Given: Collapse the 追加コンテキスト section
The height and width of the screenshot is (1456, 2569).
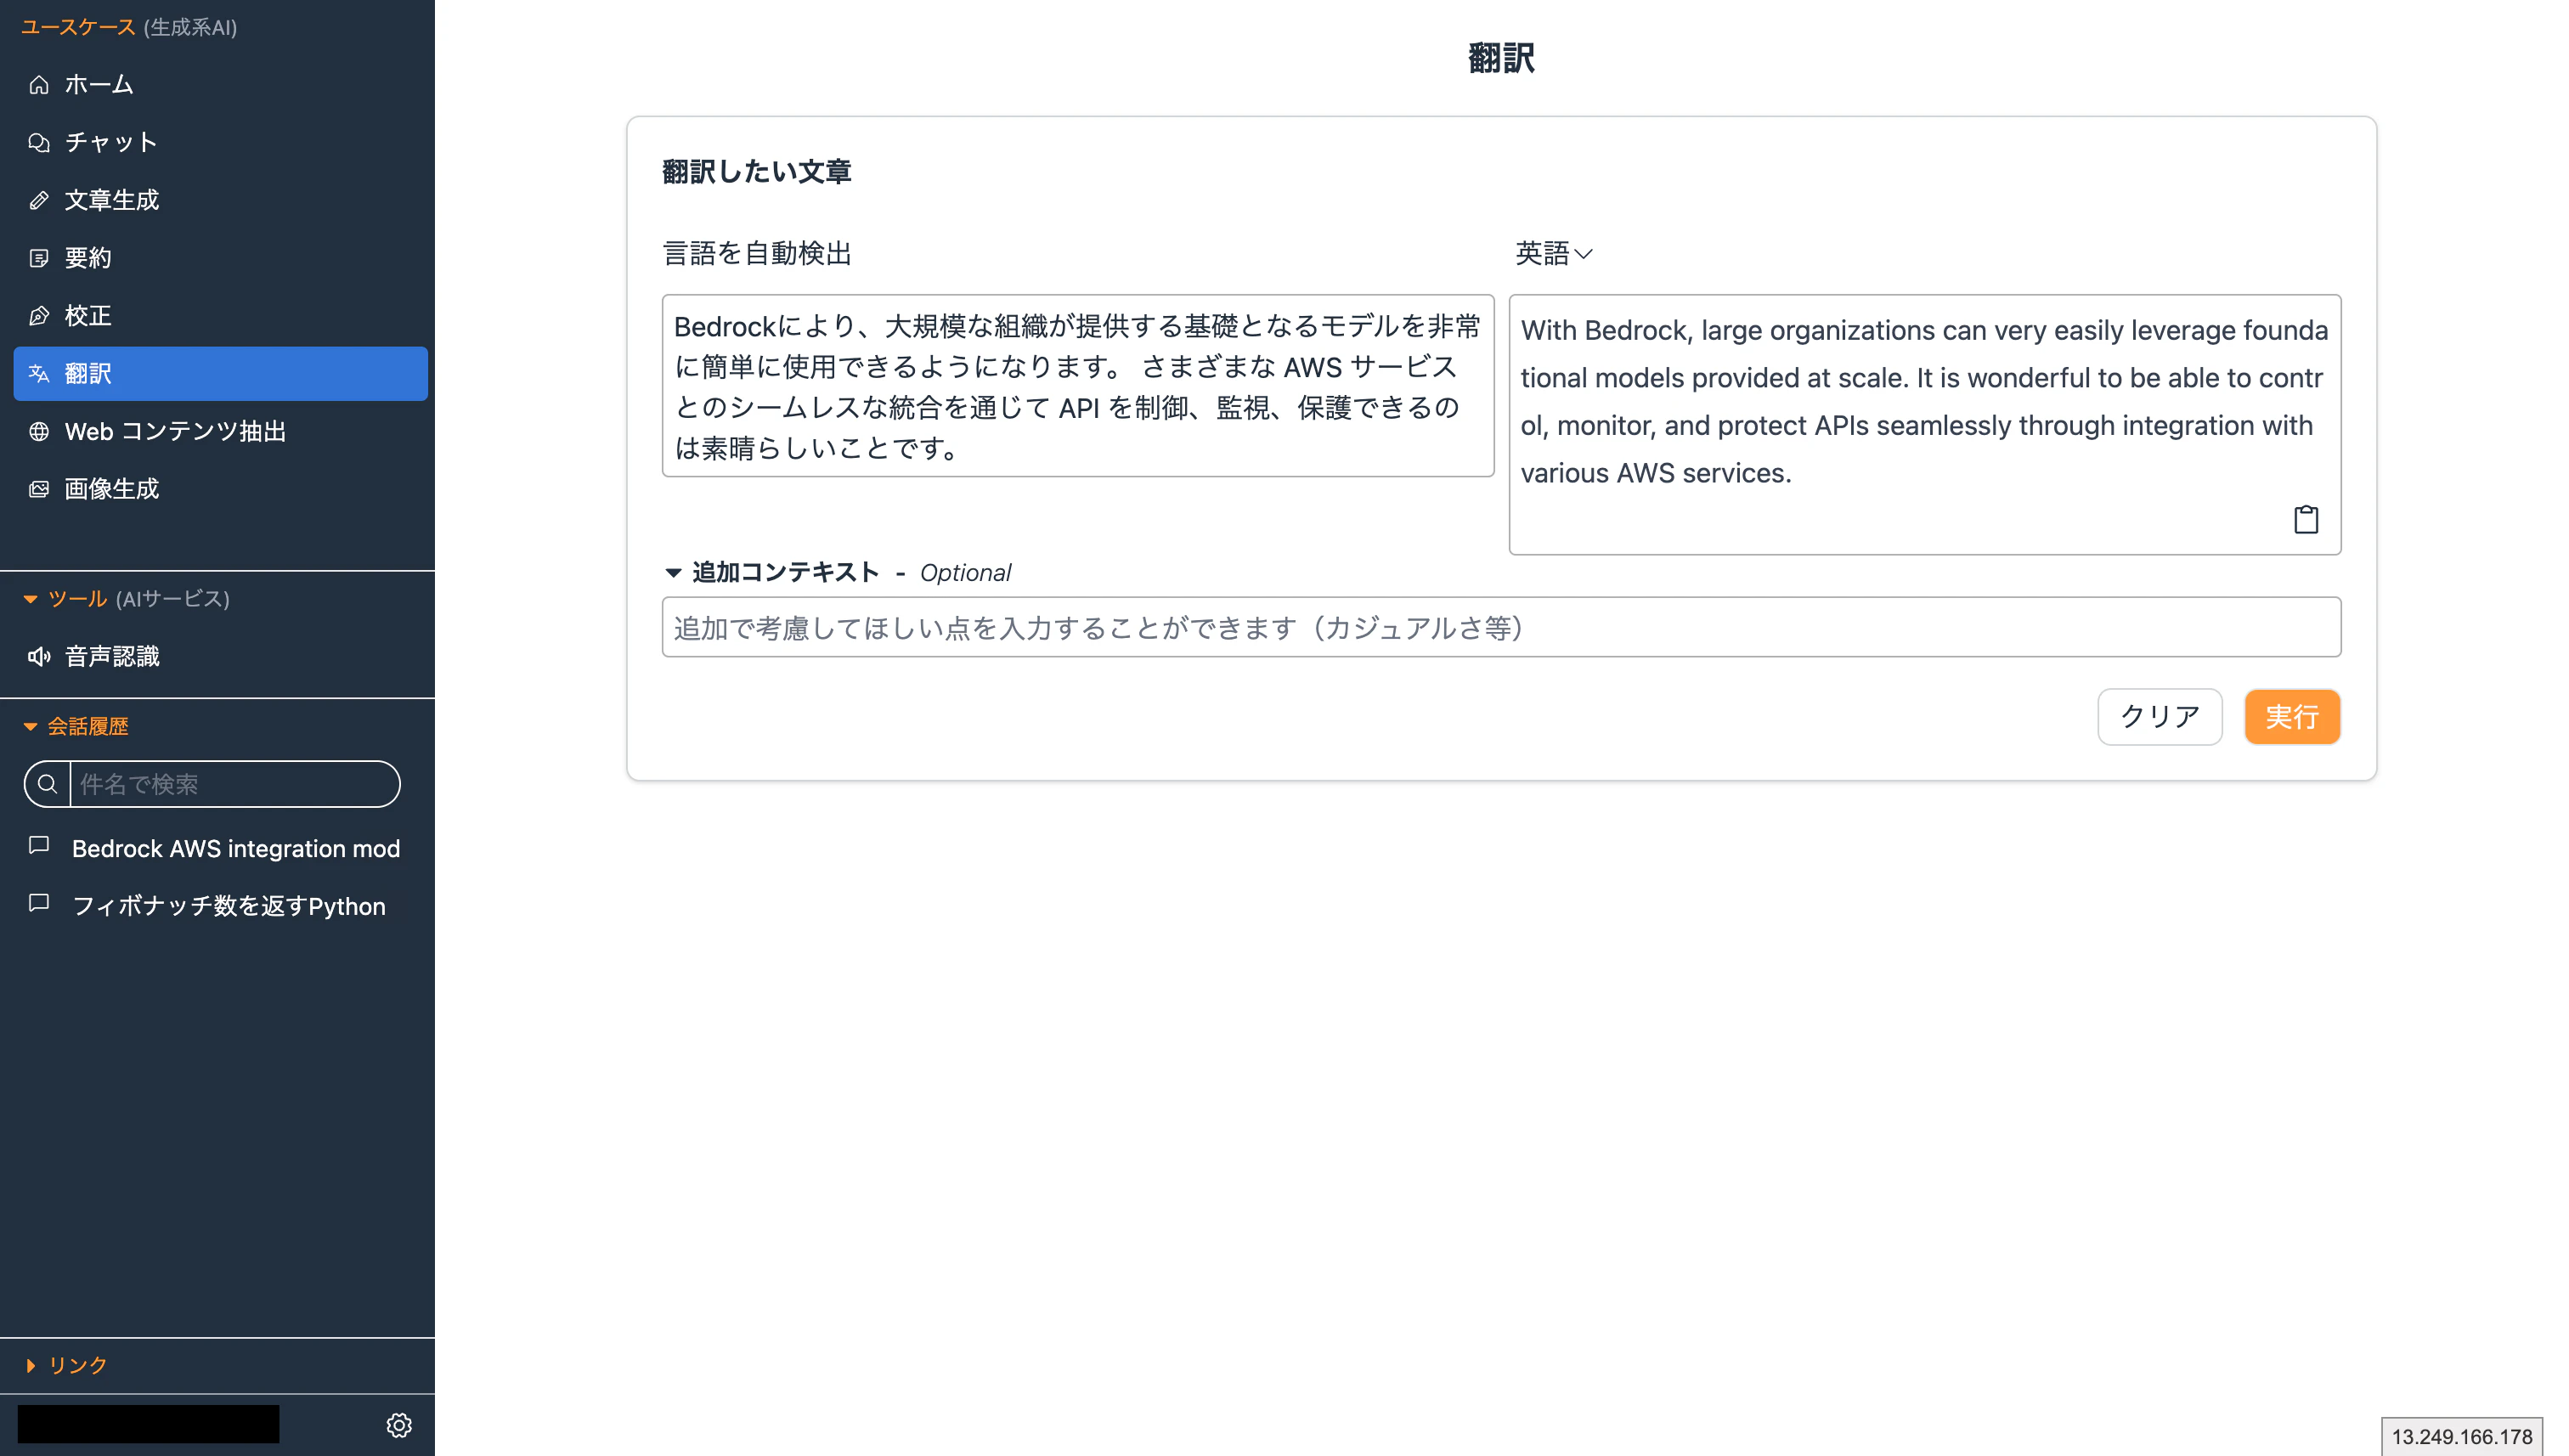Looking at the screenshot, I should [x=673, y=573].
